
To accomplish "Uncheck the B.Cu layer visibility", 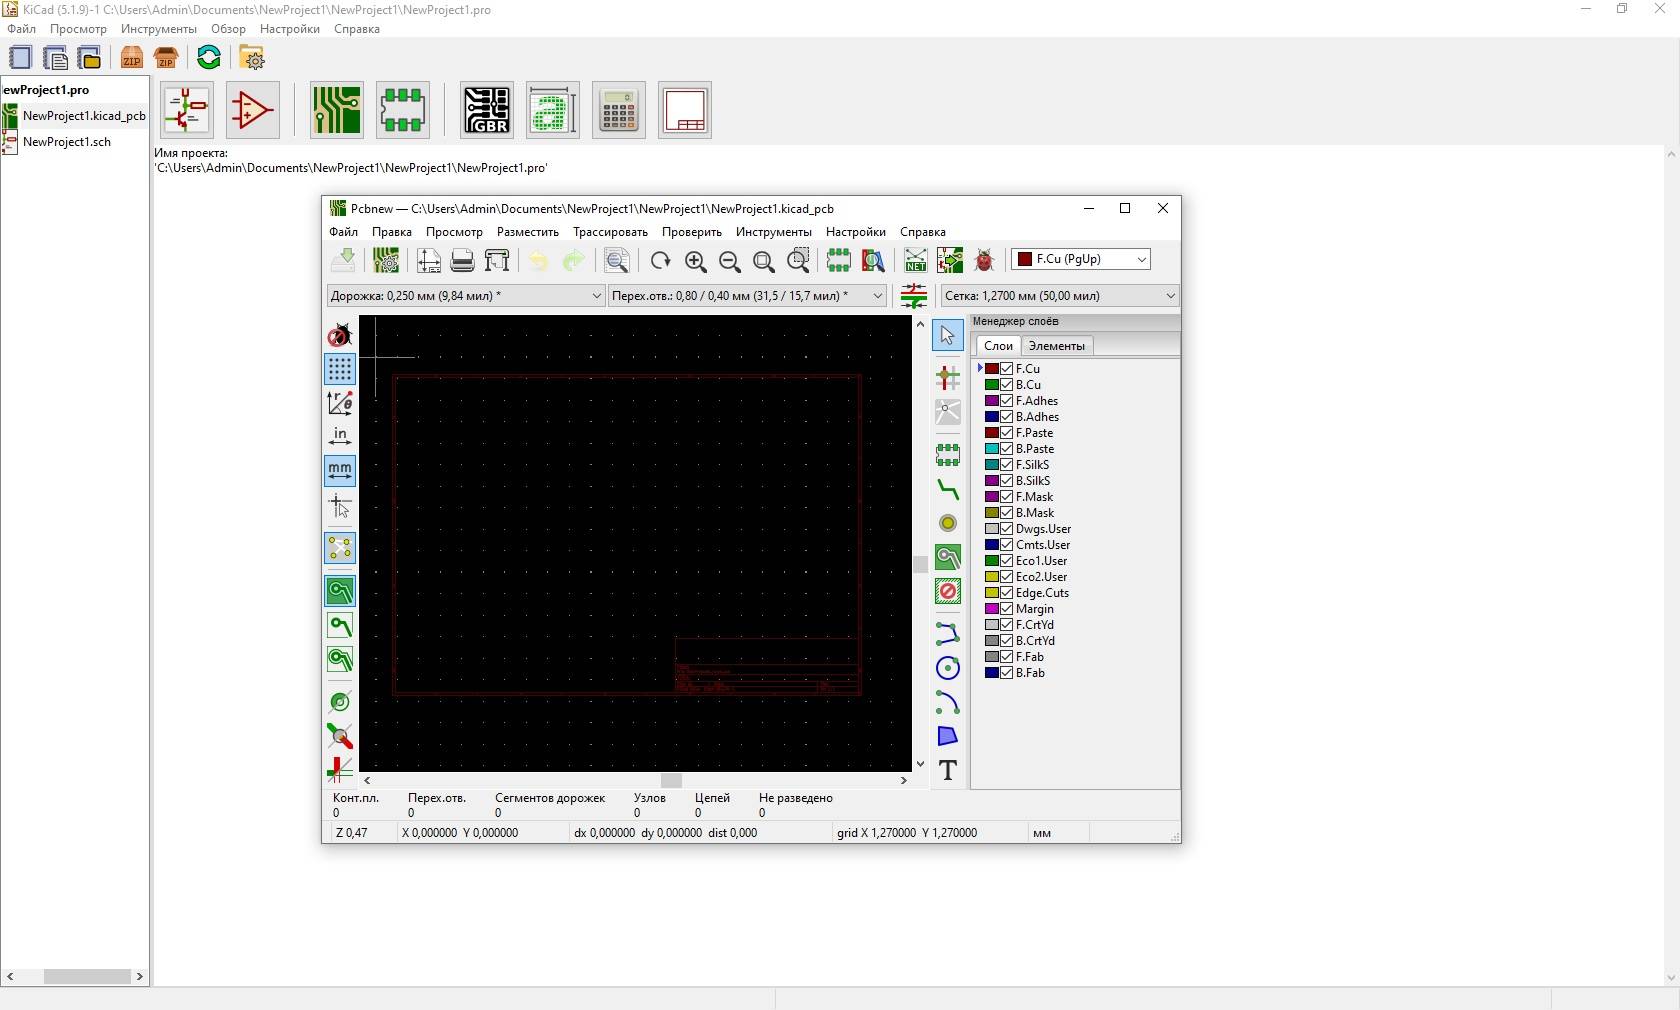I will 1007,385.
